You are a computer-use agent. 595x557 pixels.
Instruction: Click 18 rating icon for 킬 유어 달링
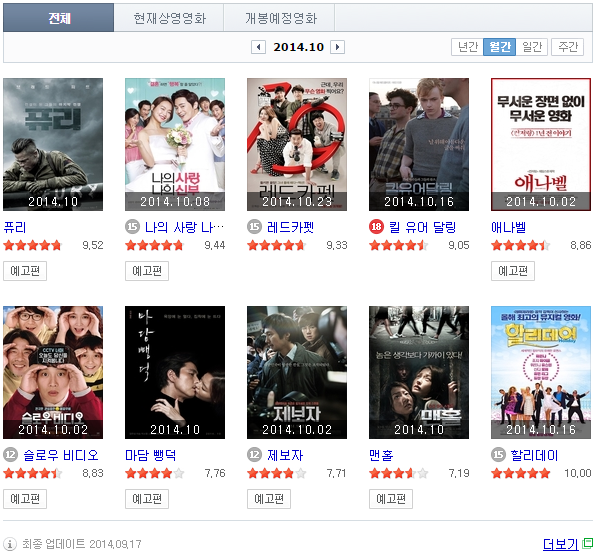376,227
